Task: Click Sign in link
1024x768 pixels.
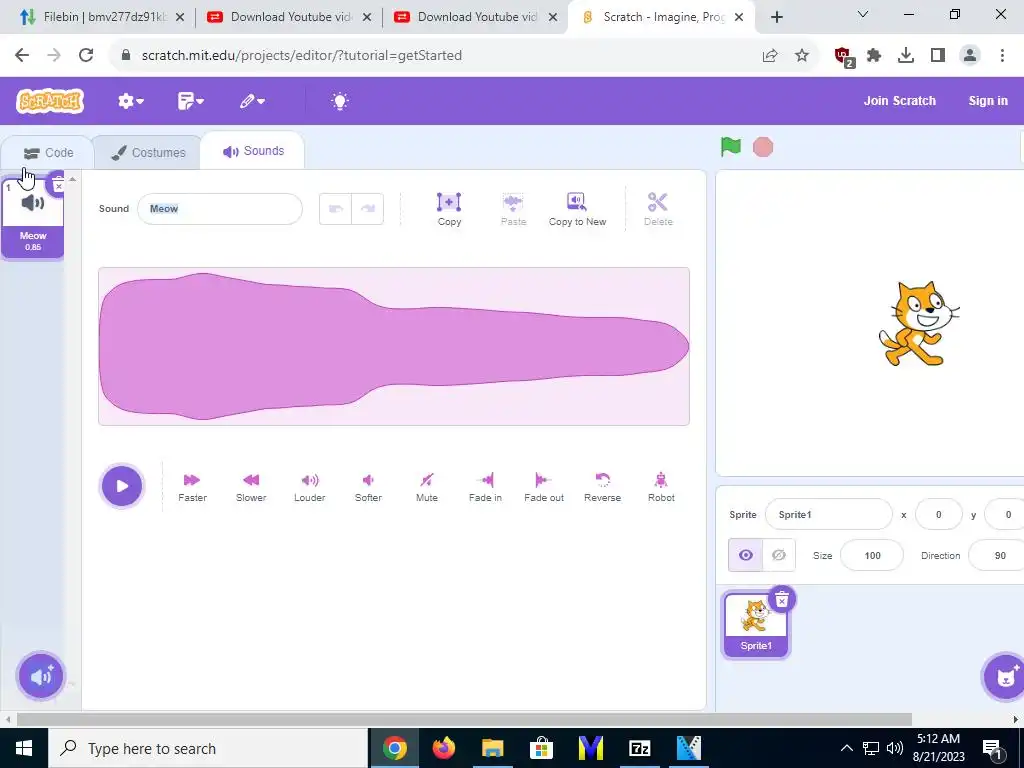Action: pos(987,101)
